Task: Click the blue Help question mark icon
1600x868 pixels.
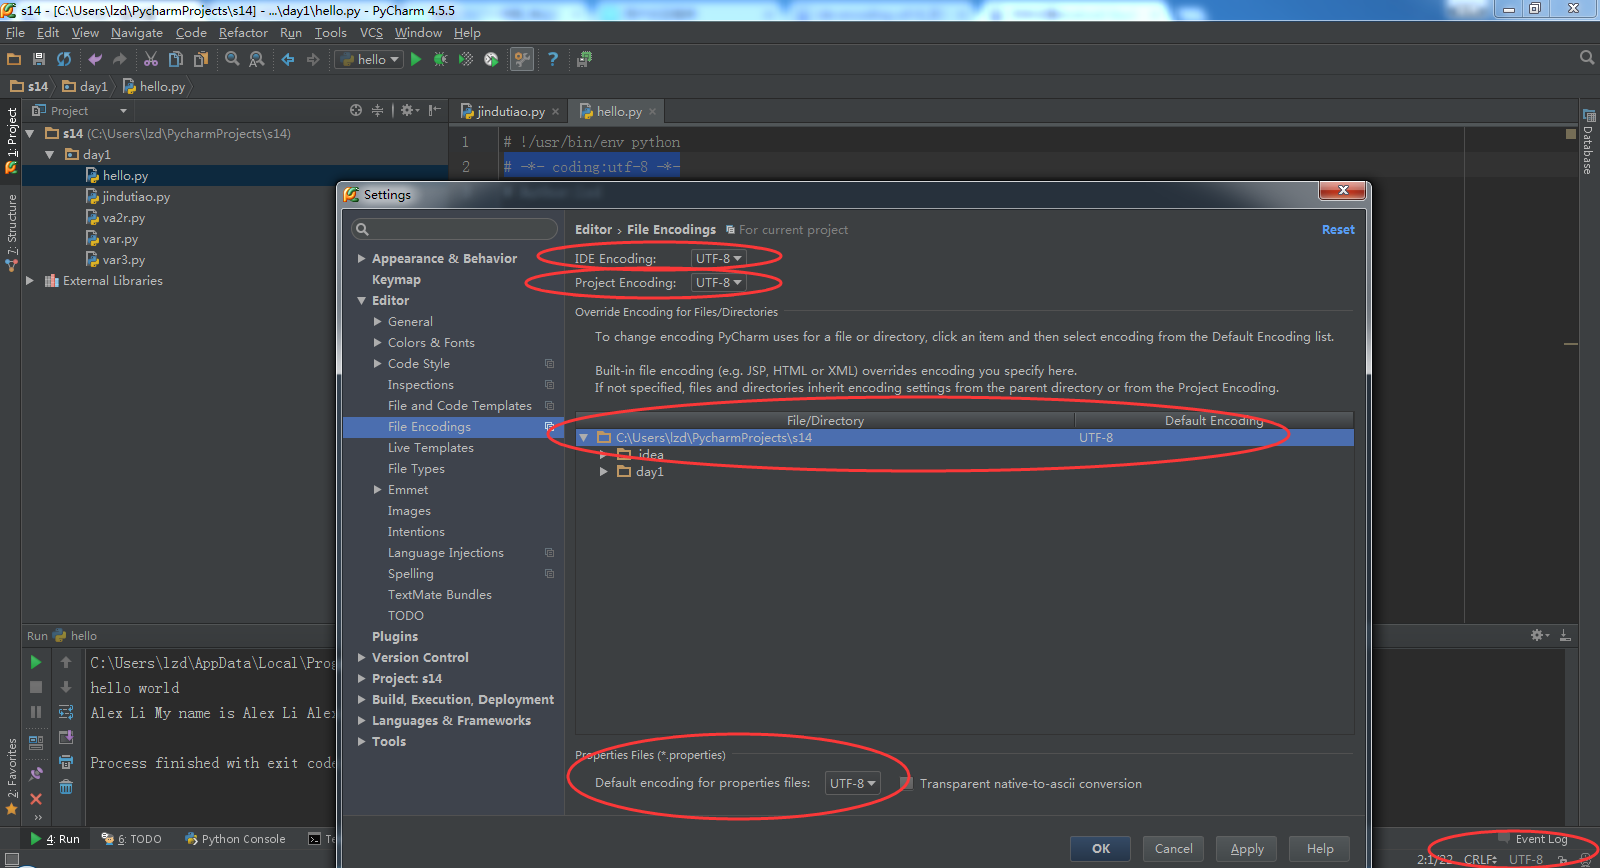Action: pyautogui.click(x=553, y=60)
